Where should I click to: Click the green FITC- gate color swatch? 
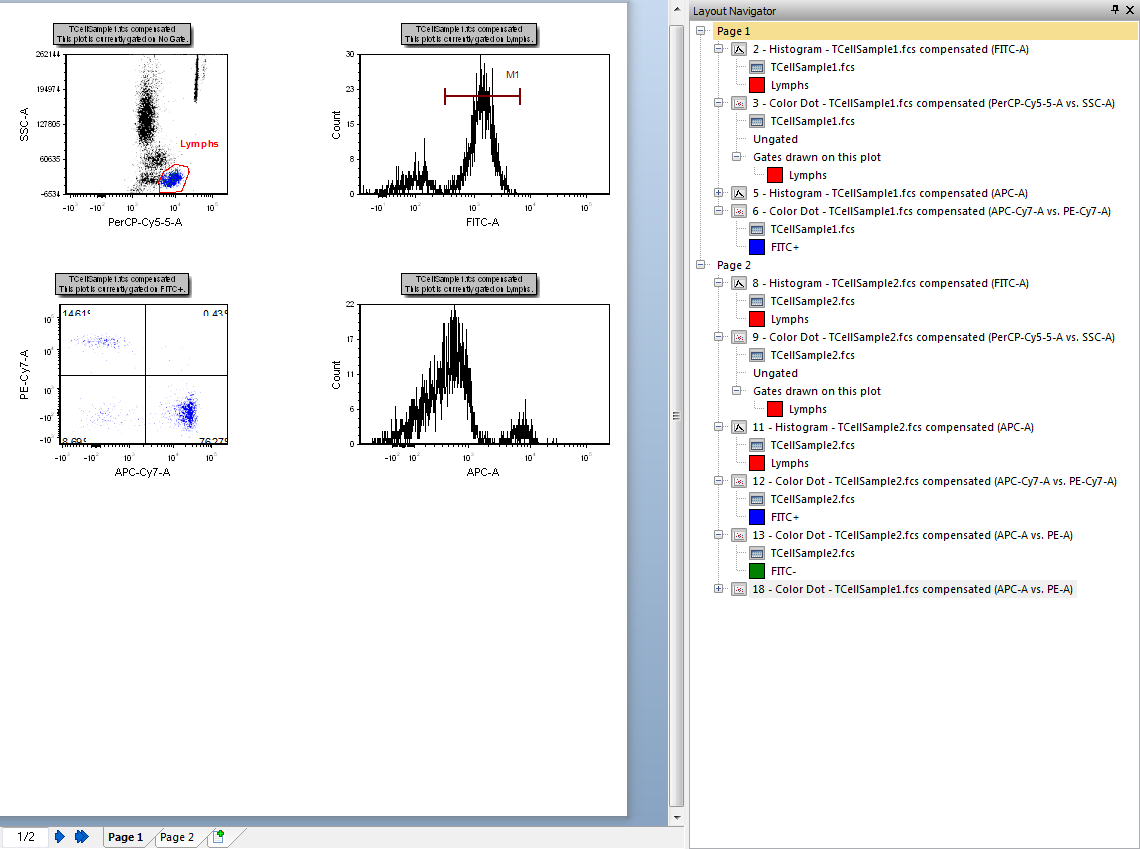tap(757, 571)
